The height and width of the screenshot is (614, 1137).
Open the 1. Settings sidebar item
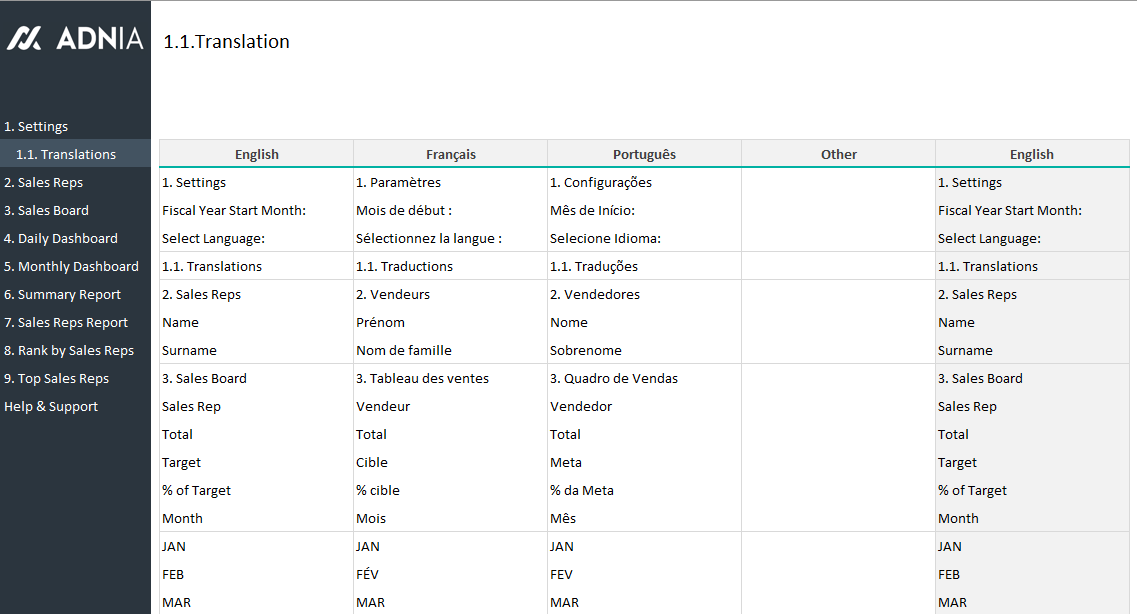pyautogui.click(x=36, y=127)
